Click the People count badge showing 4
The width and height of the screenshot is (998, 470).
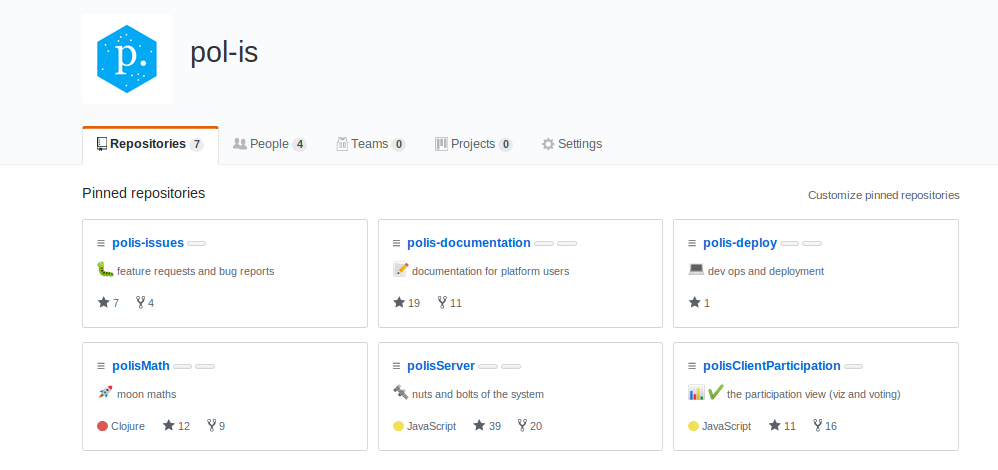point(299,145)
